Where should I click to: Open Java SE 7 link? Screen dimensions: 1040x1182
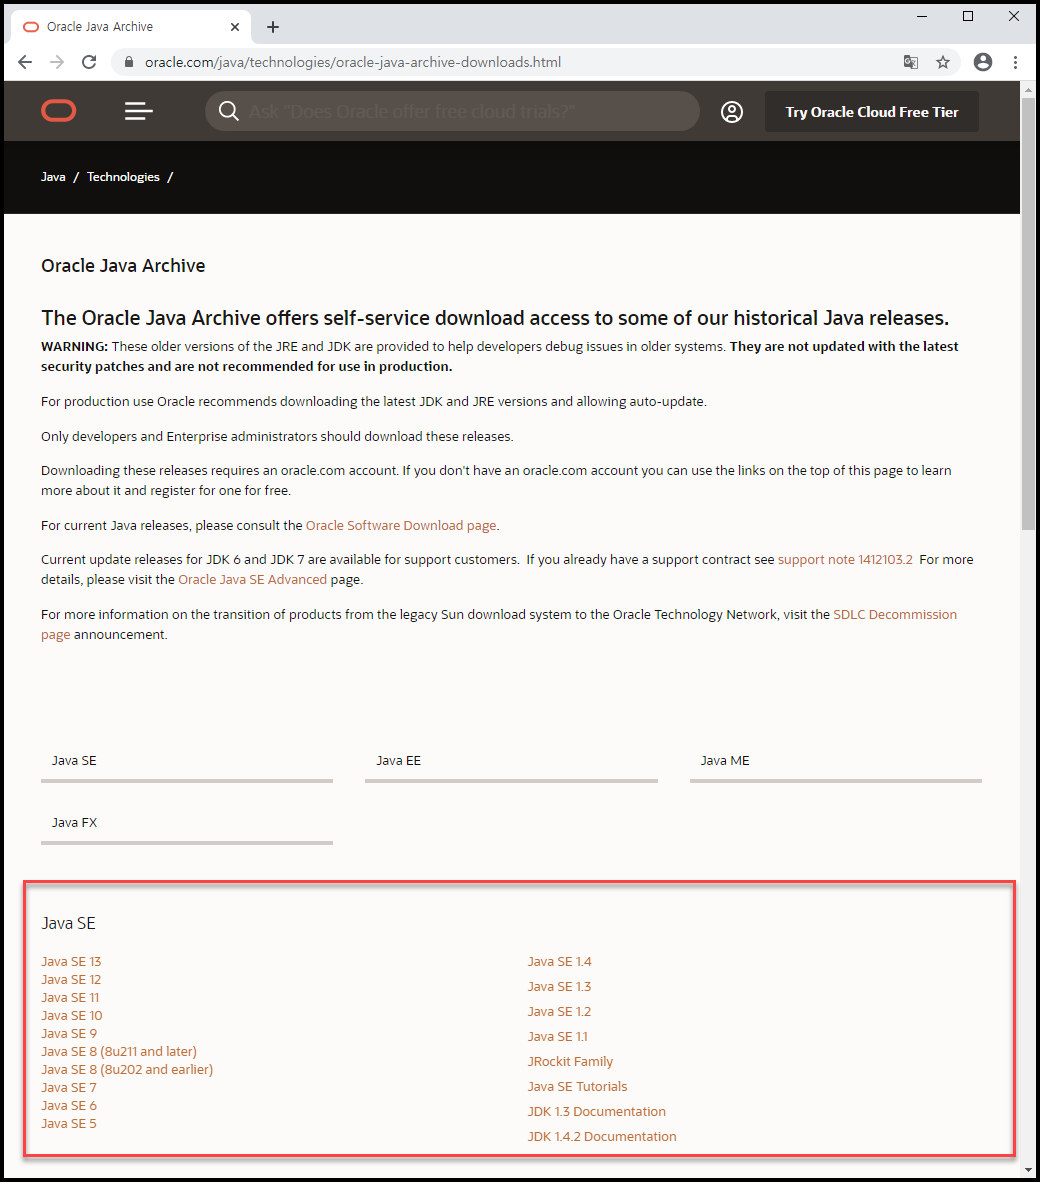point(69,1087)
